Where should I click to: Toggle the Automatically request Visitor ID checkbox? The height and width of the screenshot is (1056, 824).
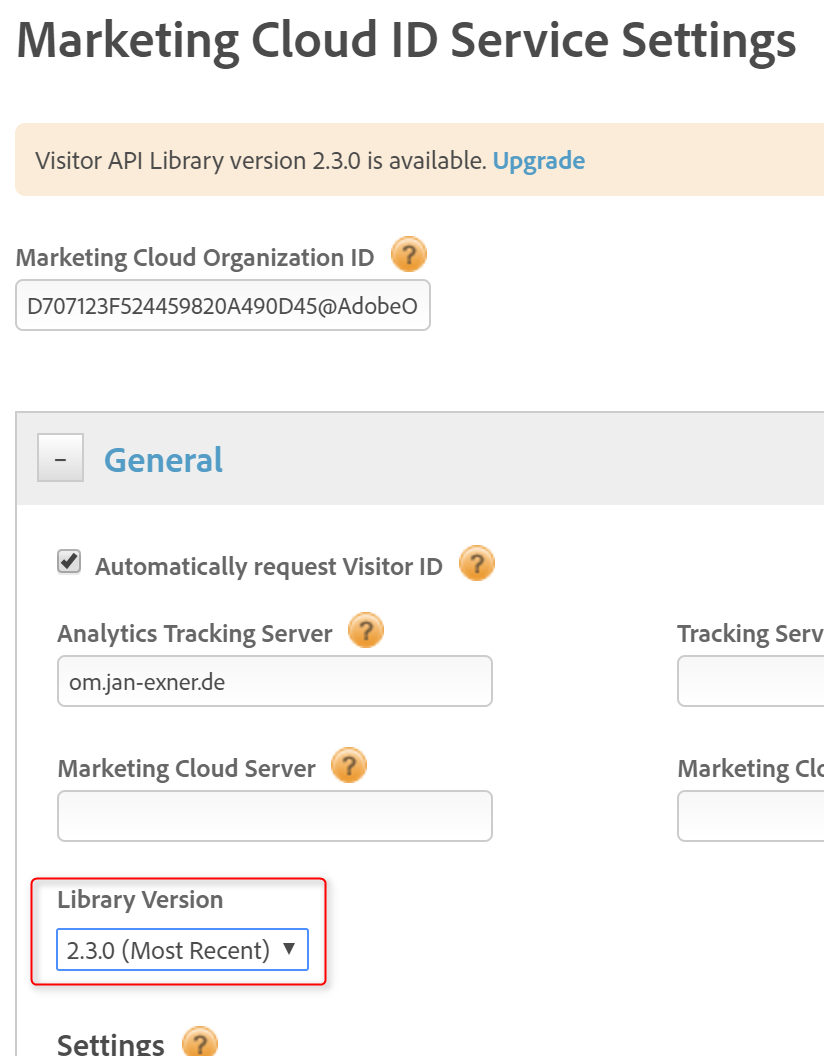69,562
